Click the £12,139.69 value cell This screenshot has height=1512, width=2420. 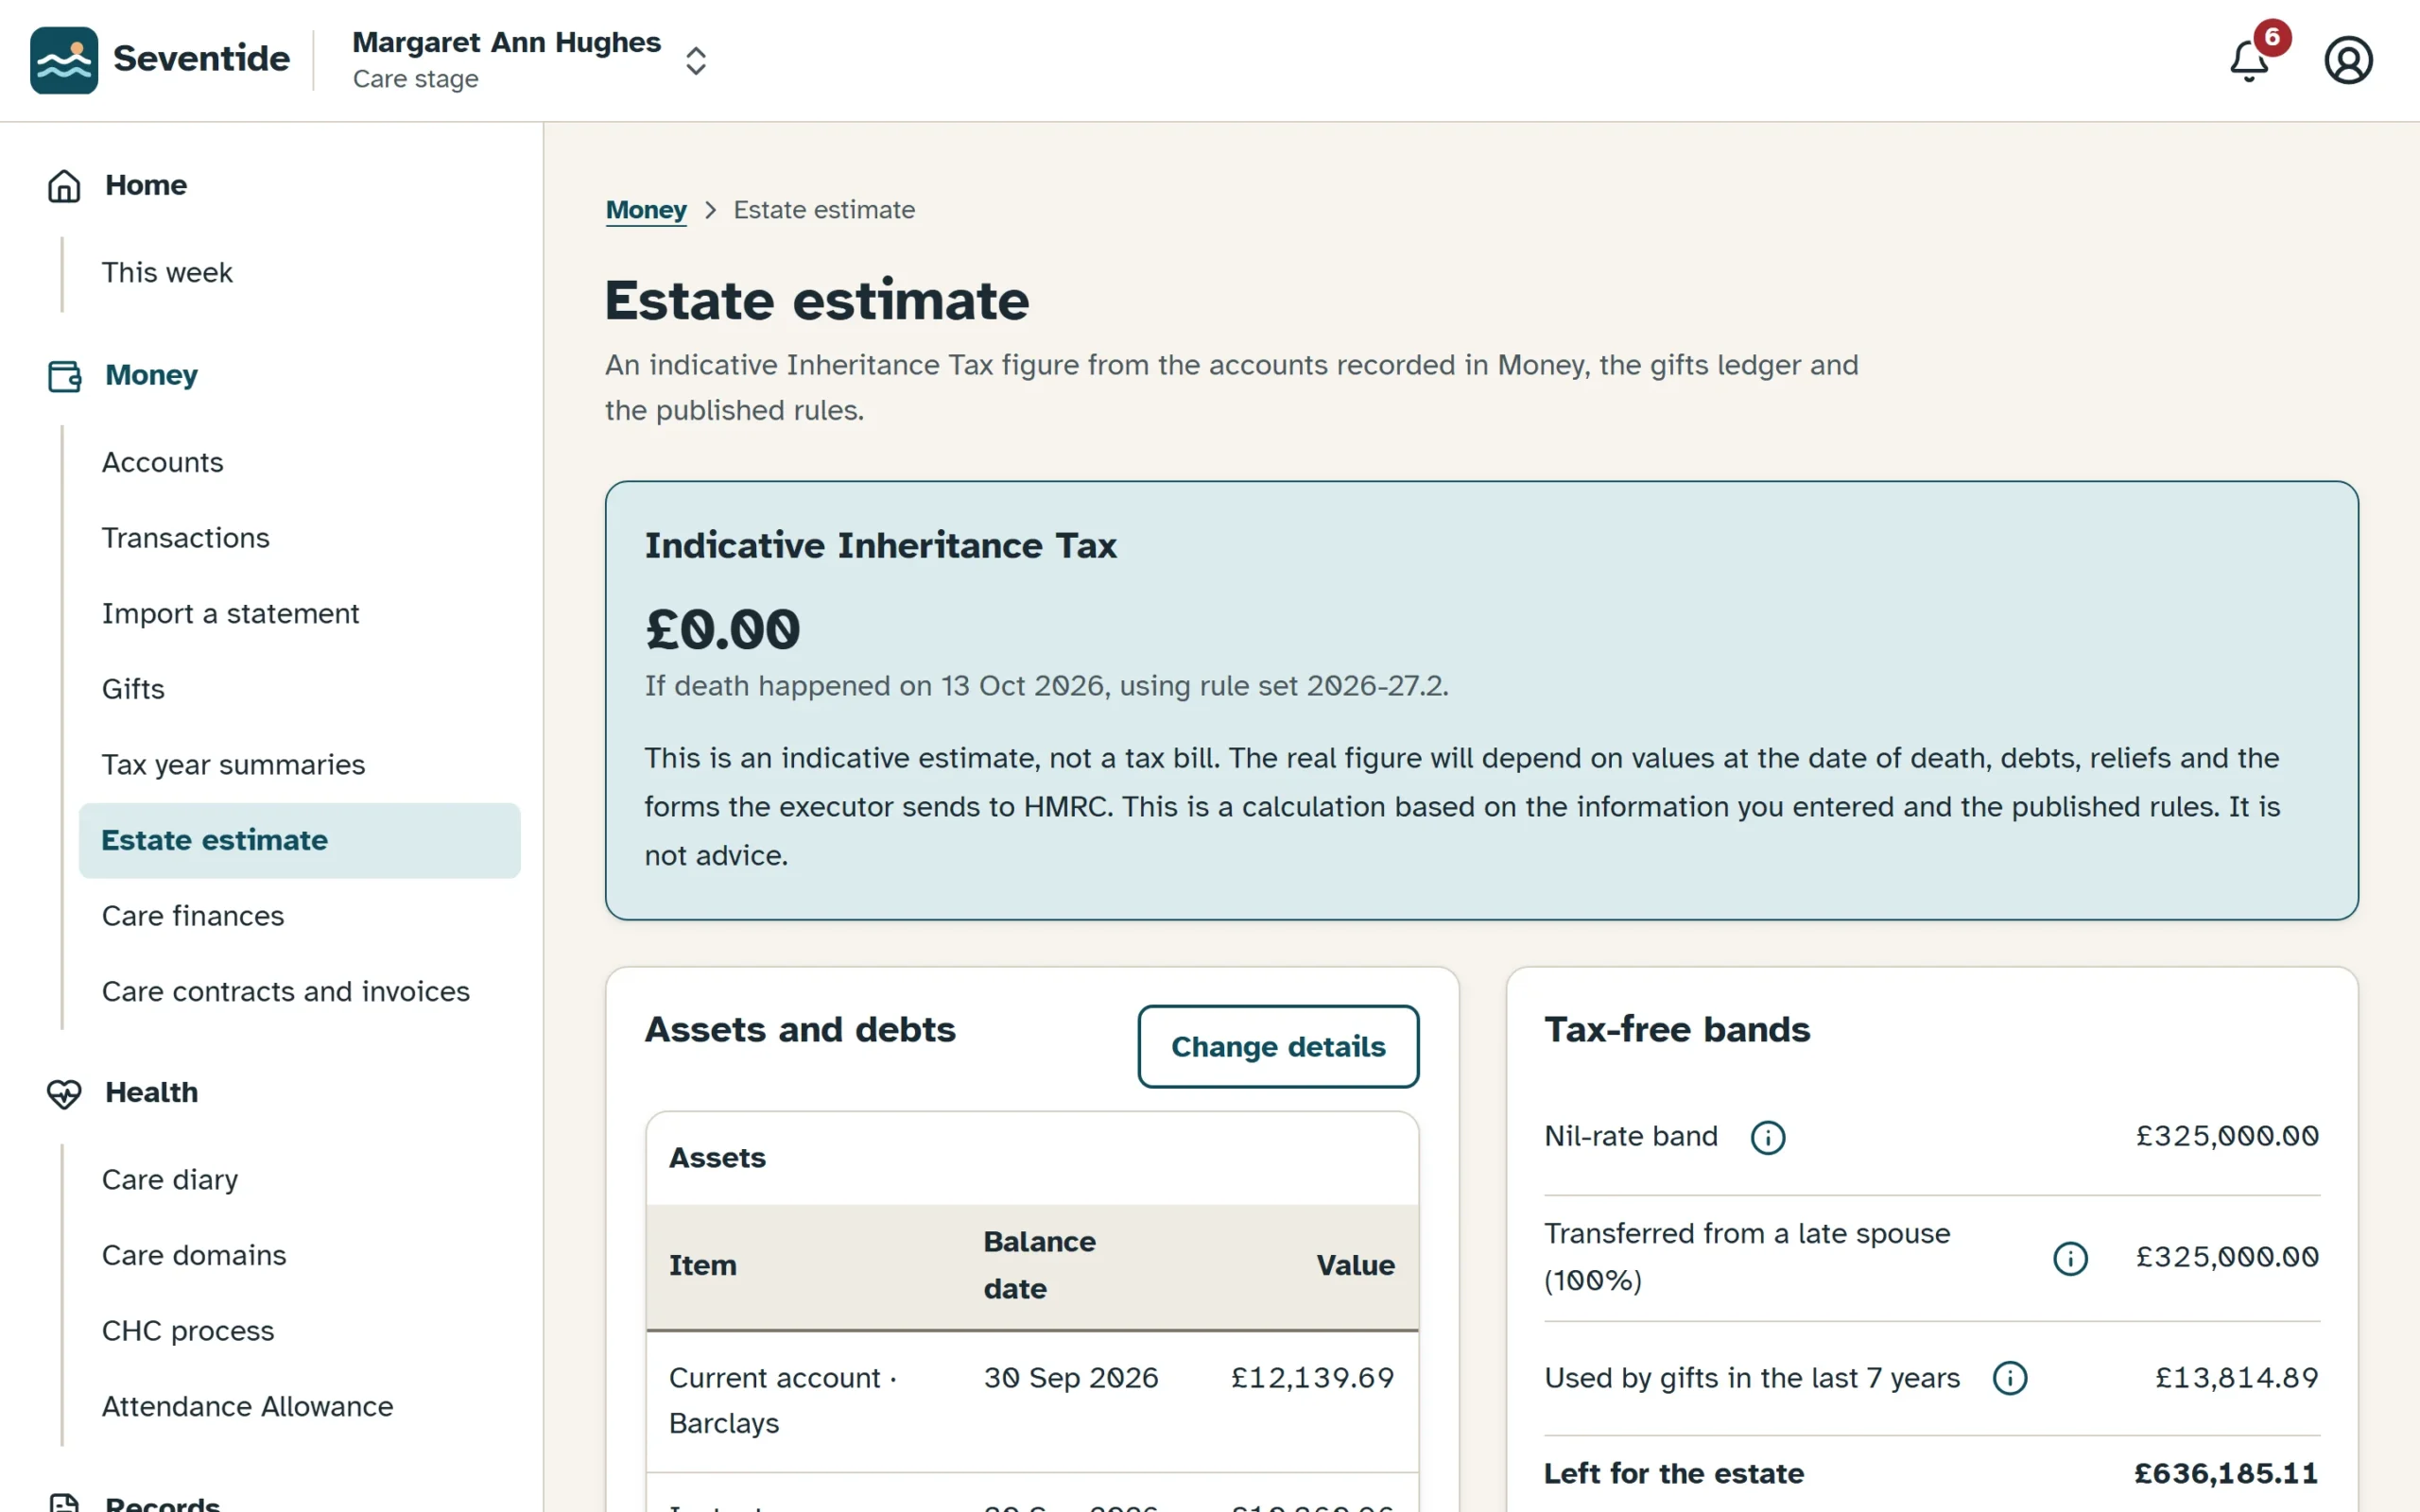pos(1312,1378)
